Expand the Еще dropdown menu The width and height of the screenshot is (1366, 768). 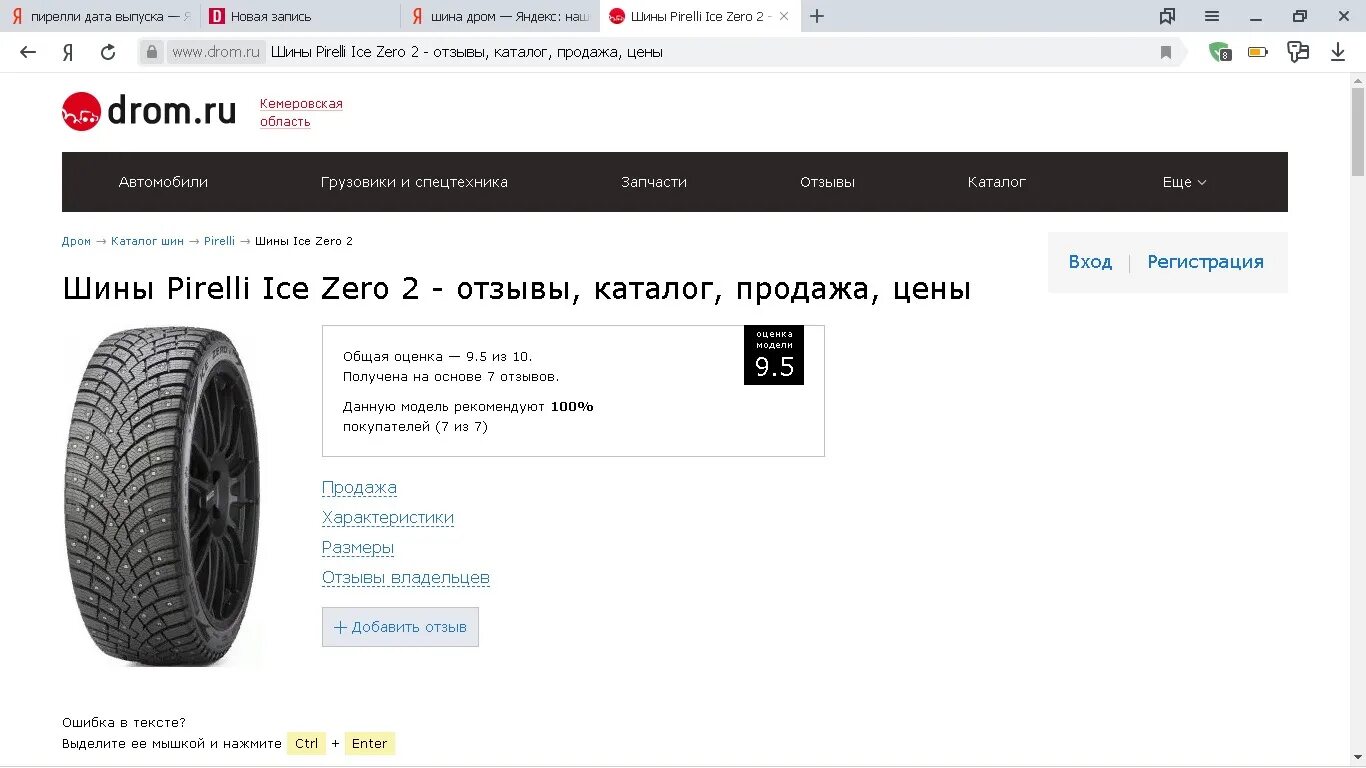point(1184,182)
